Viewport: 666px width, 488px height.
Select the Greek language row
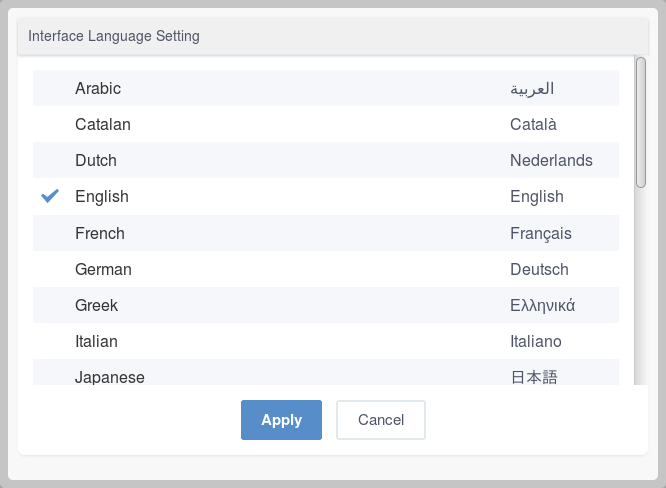click(326, 305)
